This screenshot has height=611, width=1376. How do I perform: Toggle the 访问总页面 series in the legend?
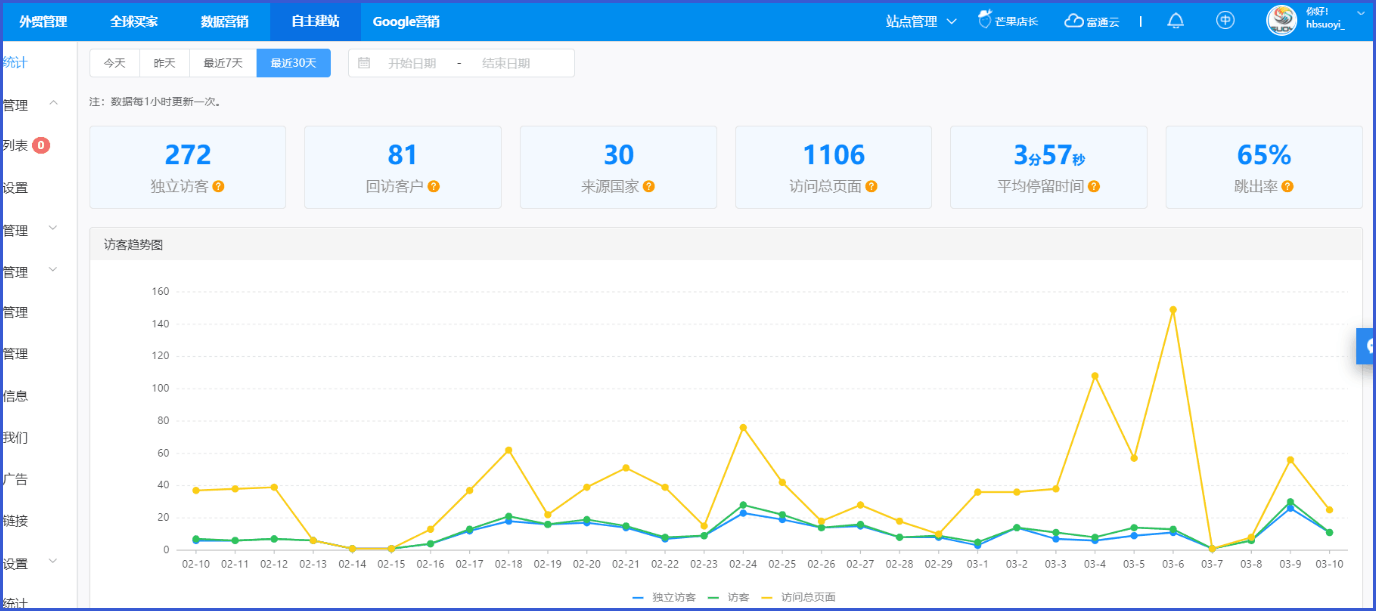[799, 597]
